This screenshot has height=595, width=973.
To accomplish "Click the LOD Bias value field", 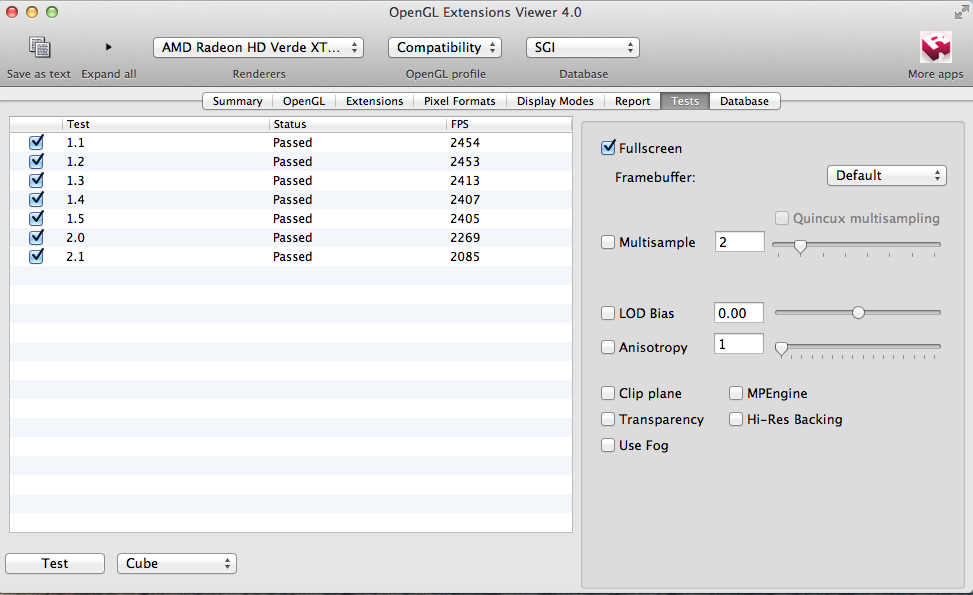I will pyautogui.click(x=739, y=313).
